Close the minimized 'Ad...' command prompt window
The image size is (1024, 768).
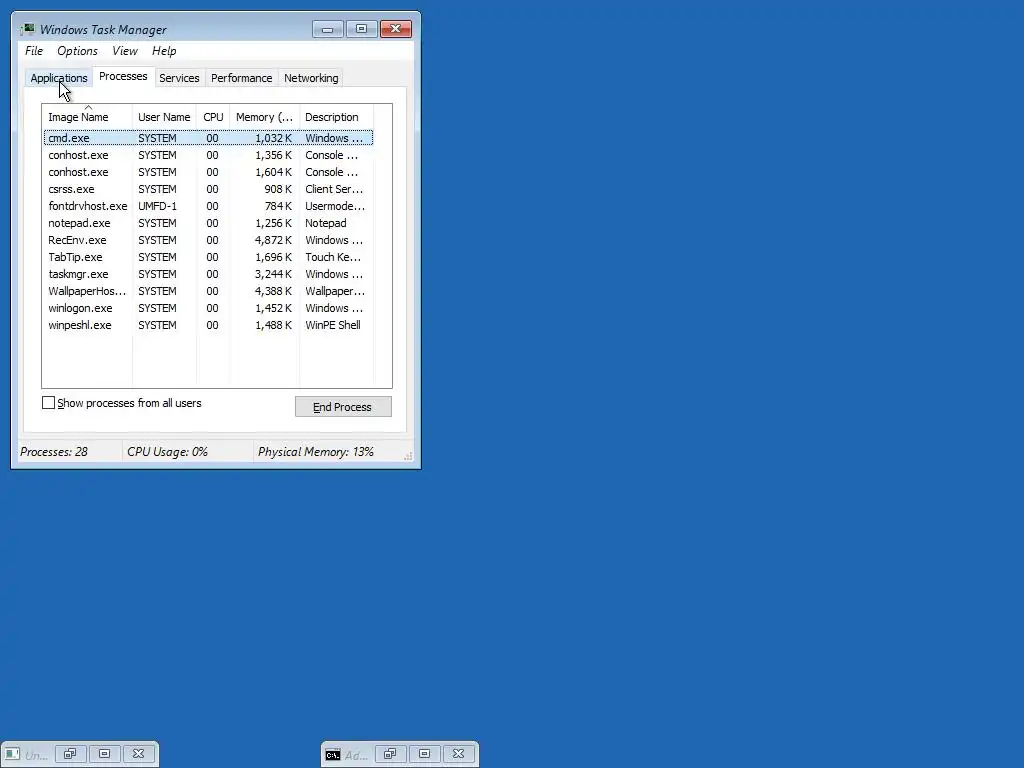point(458,754)
